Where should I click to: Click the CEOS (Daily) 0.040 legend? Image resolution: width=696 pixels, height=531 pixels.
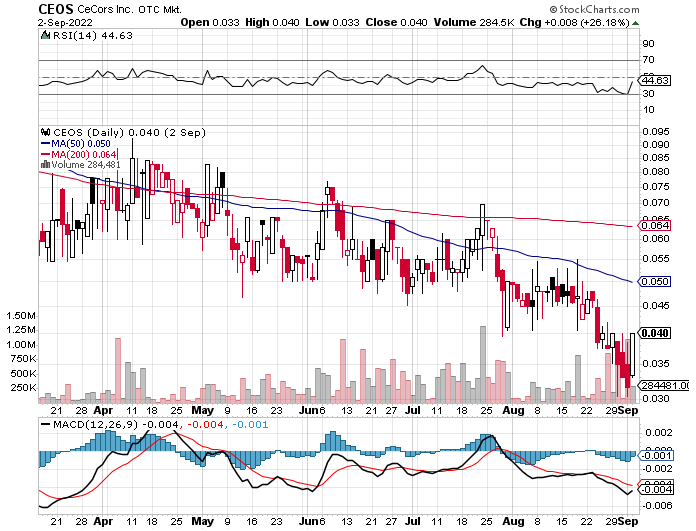click(129, 132)
